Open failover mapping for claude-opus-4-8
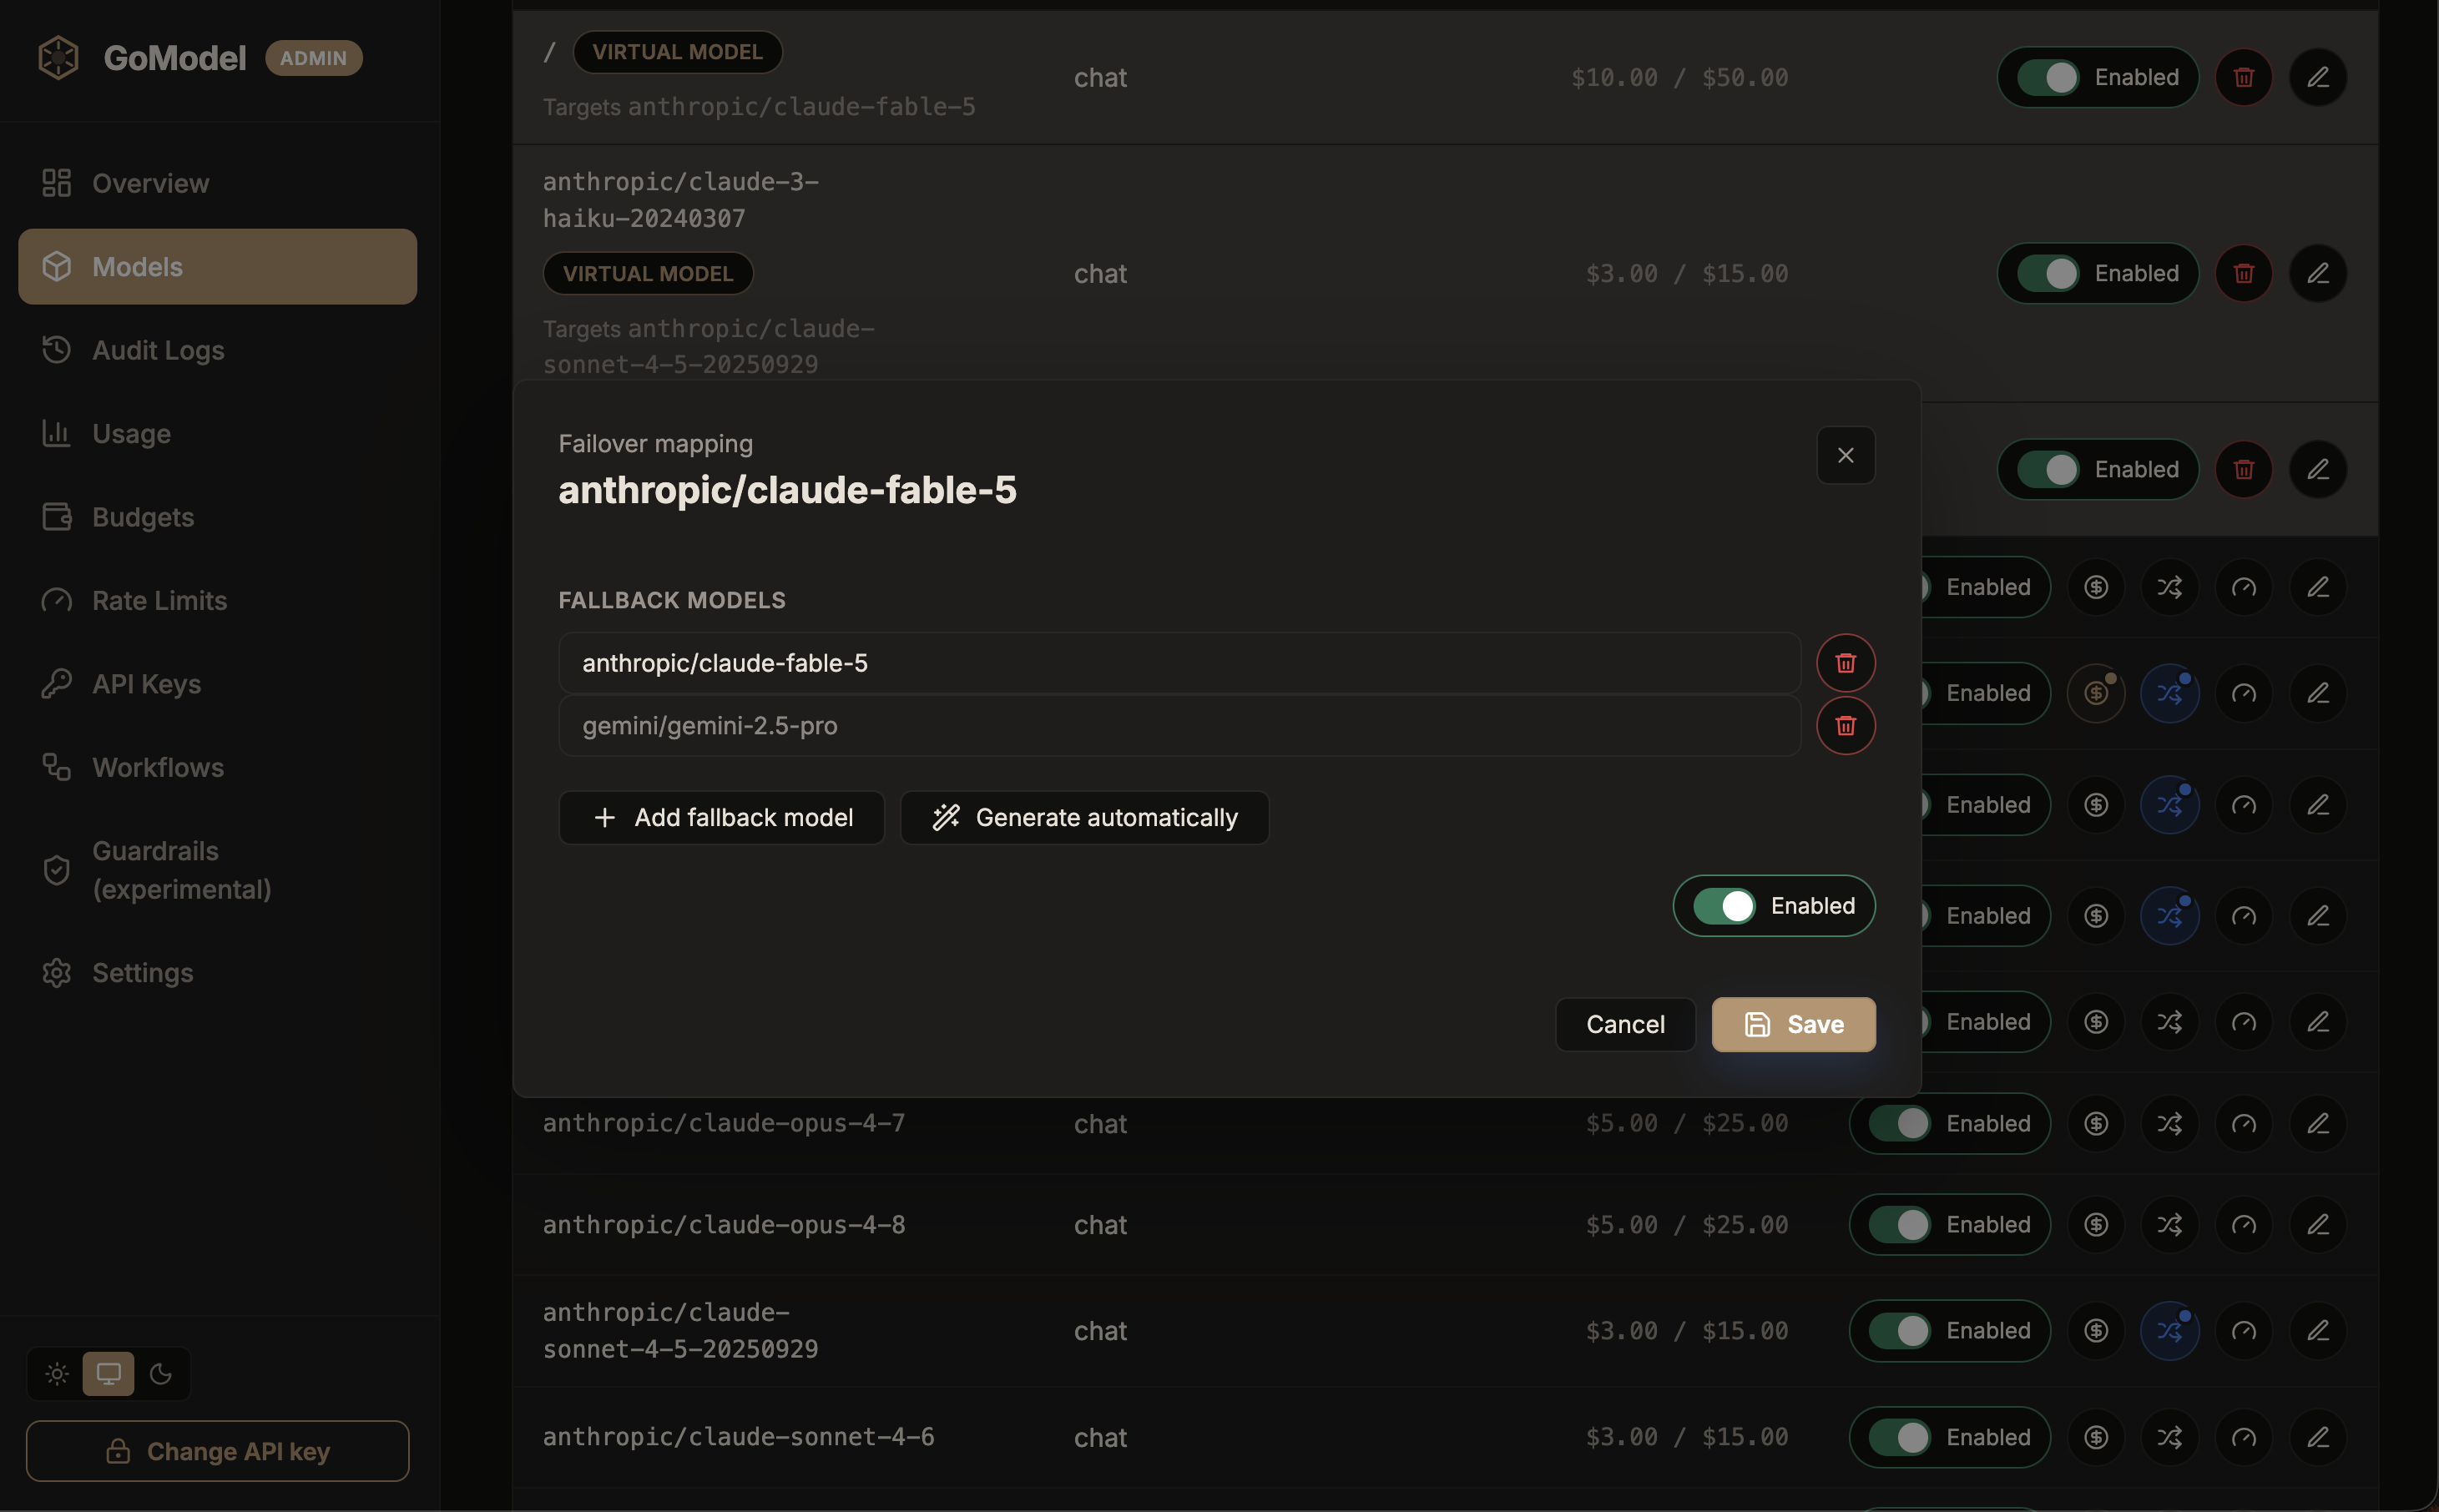The image size is (2439, 1512). tap(2169, 1224)
